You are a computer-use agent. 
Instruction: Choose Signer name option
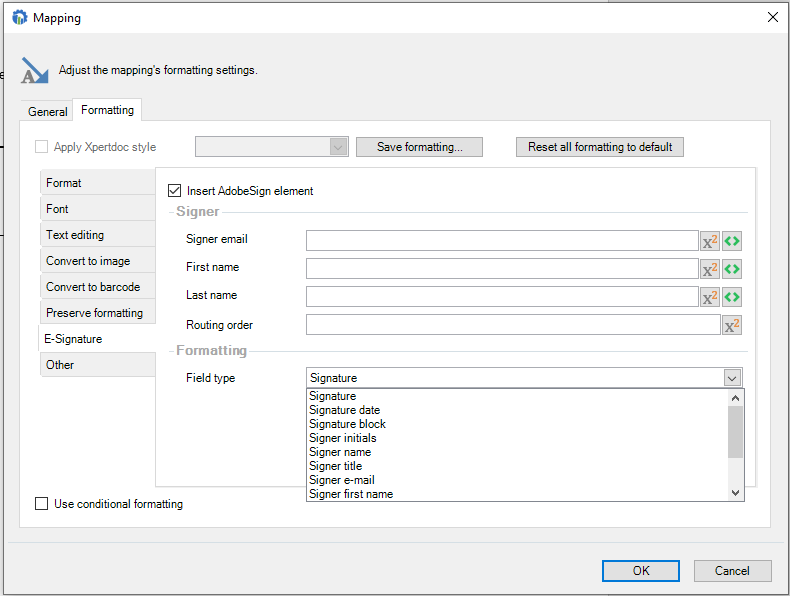pyautogui.click(x=517, y=452)
